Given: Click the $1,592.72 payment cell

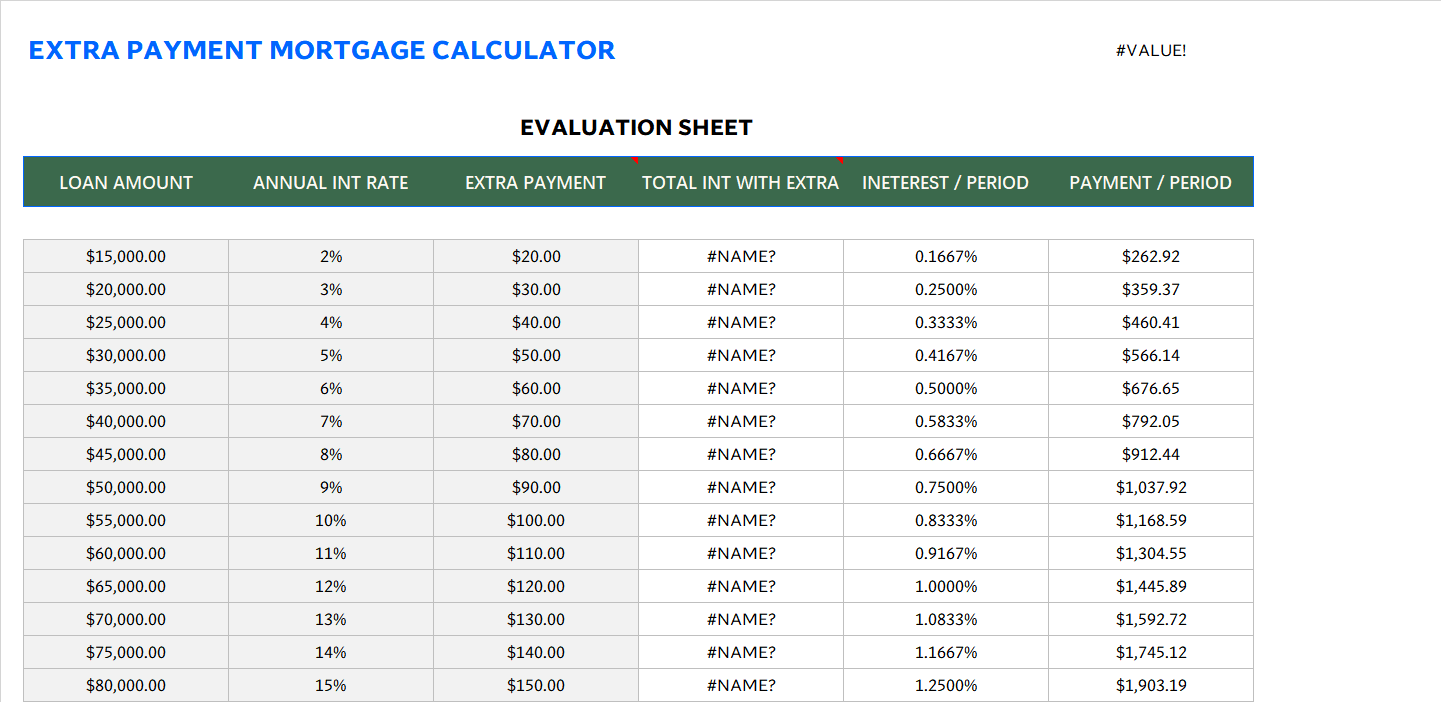Looking at the screenshot, I should (x=1151, y=619).
